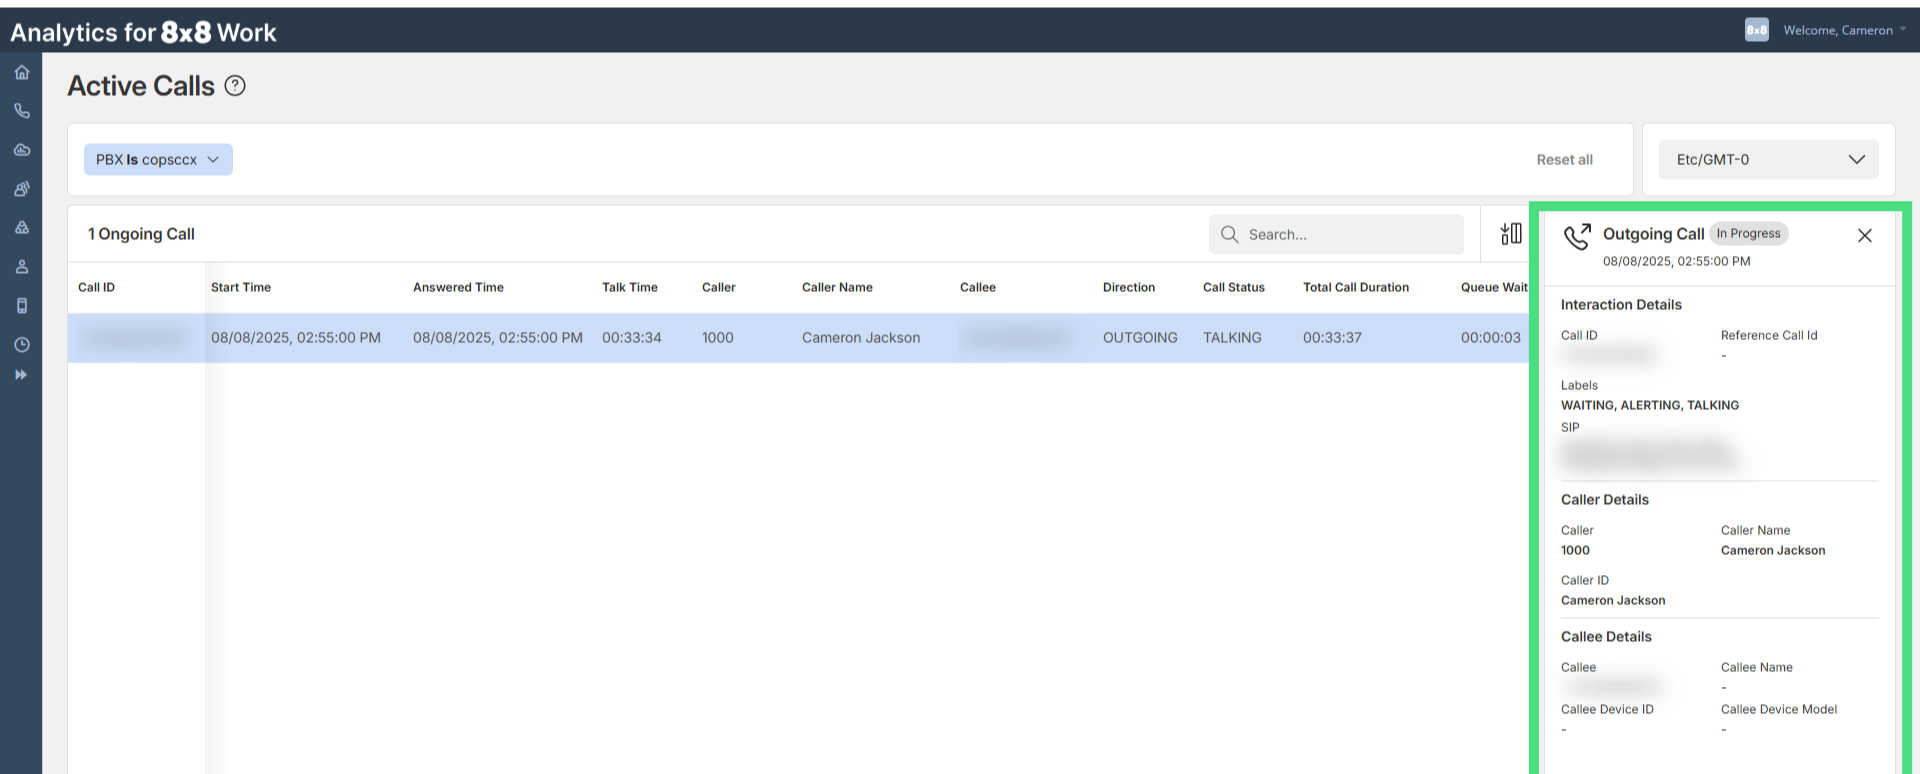Open the single user sidebar icon
Viewport: 1920px width, 774px height.
[x=21, y=267]
